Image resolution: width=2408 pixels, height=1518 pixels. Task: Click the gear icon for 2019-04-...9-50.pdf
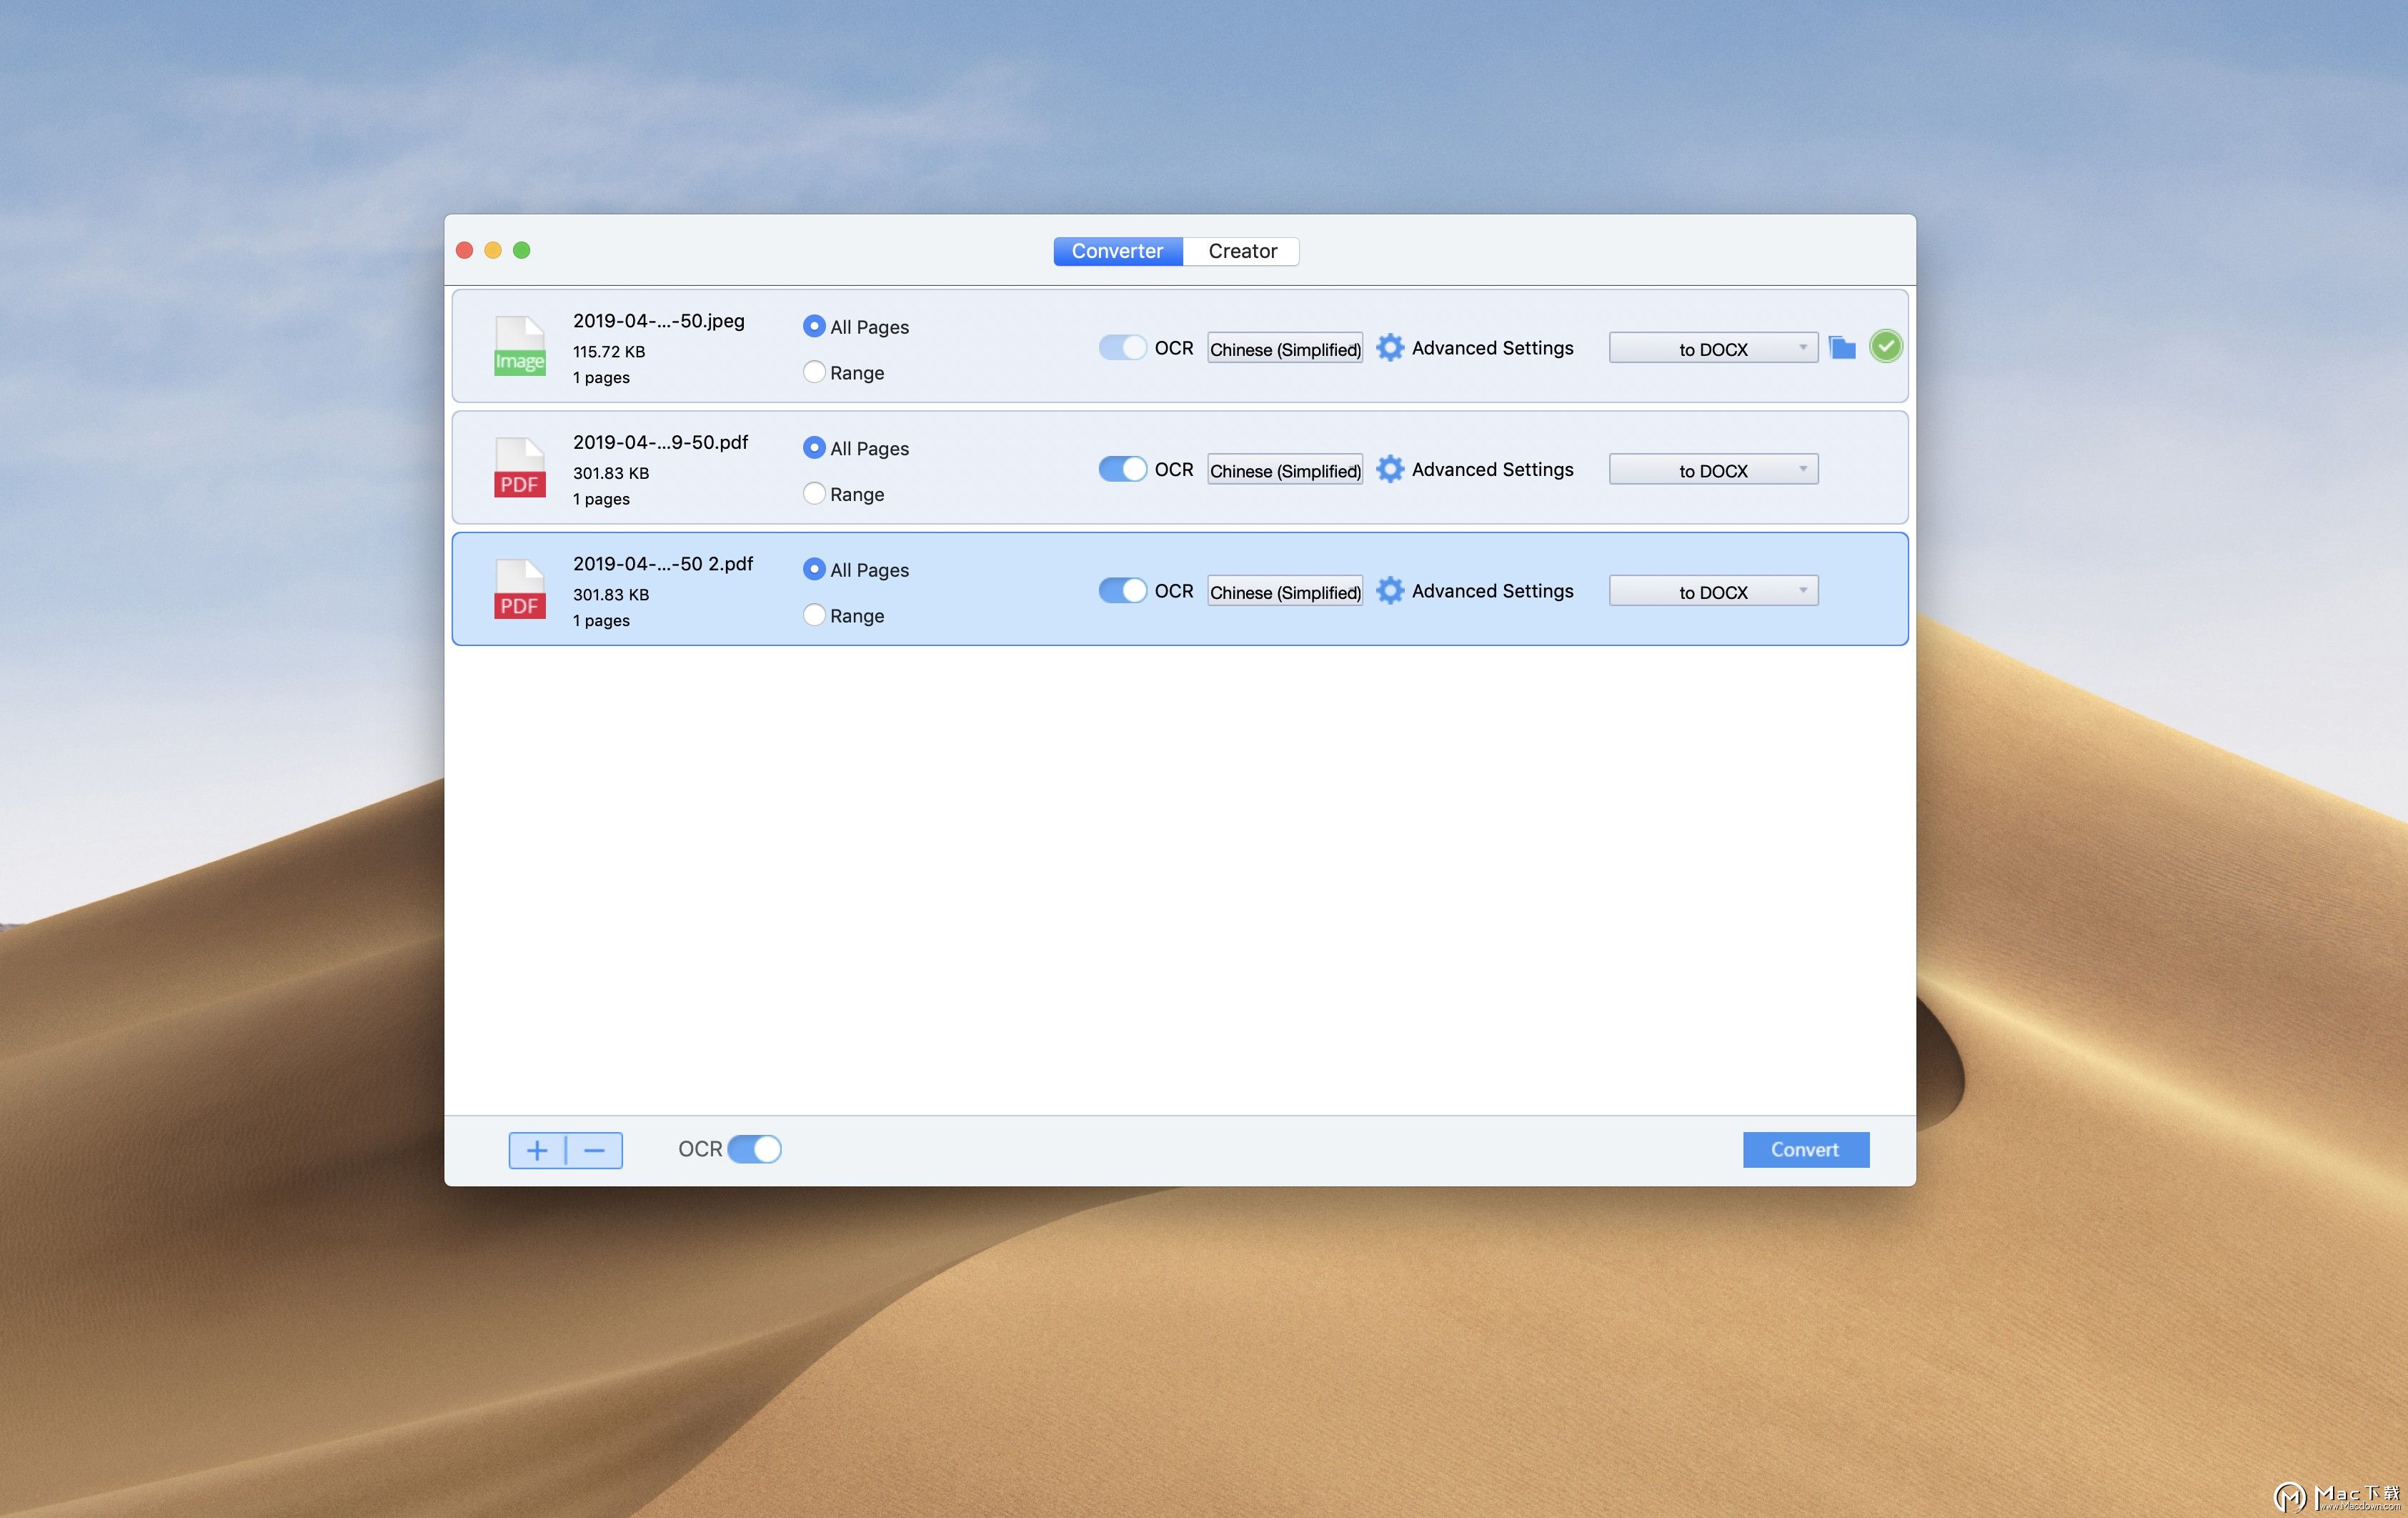pos(1390,469)
